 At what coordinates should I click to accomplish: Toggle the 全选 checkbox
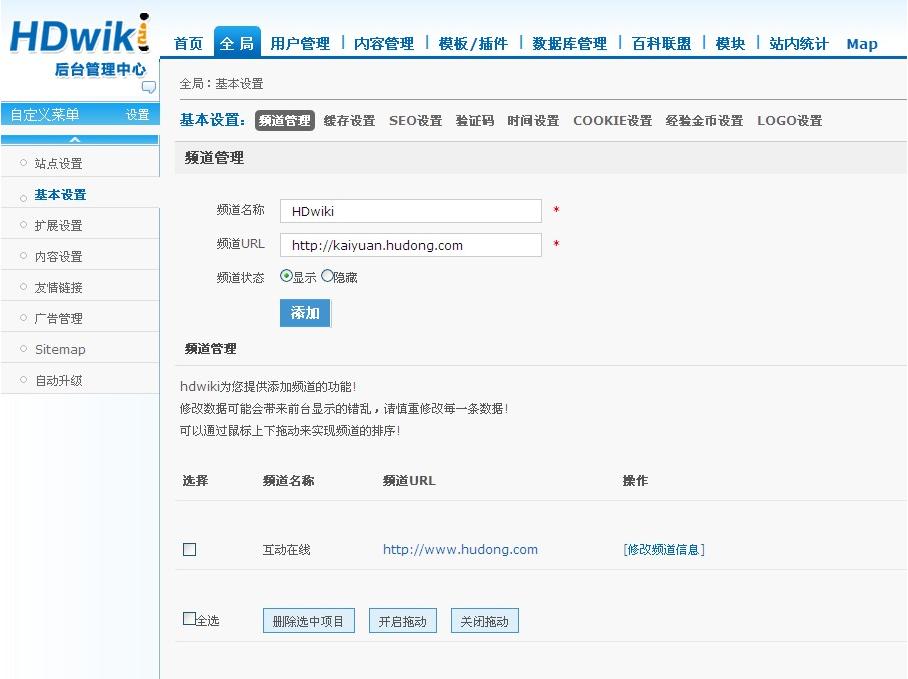pos(189,619)
